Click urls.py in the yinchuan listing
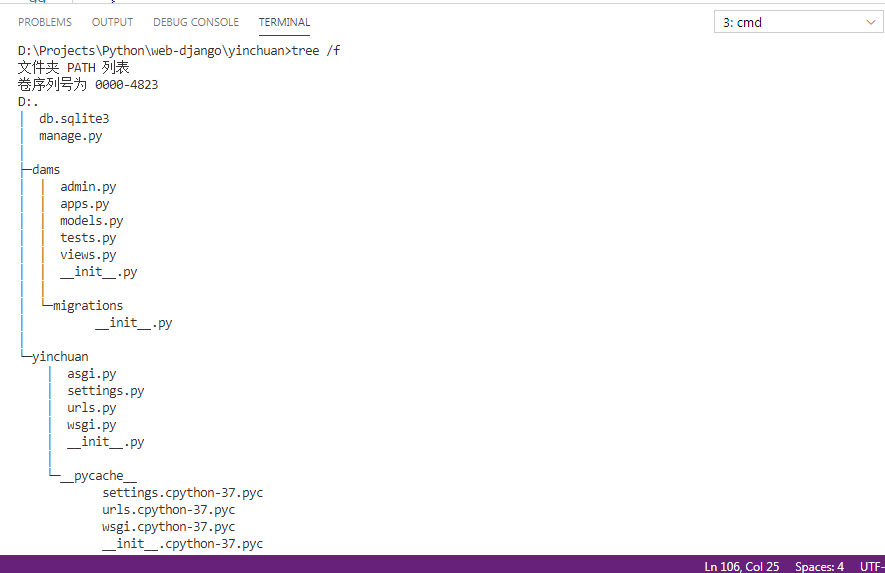The image size is (885, 573). (91, 408)
